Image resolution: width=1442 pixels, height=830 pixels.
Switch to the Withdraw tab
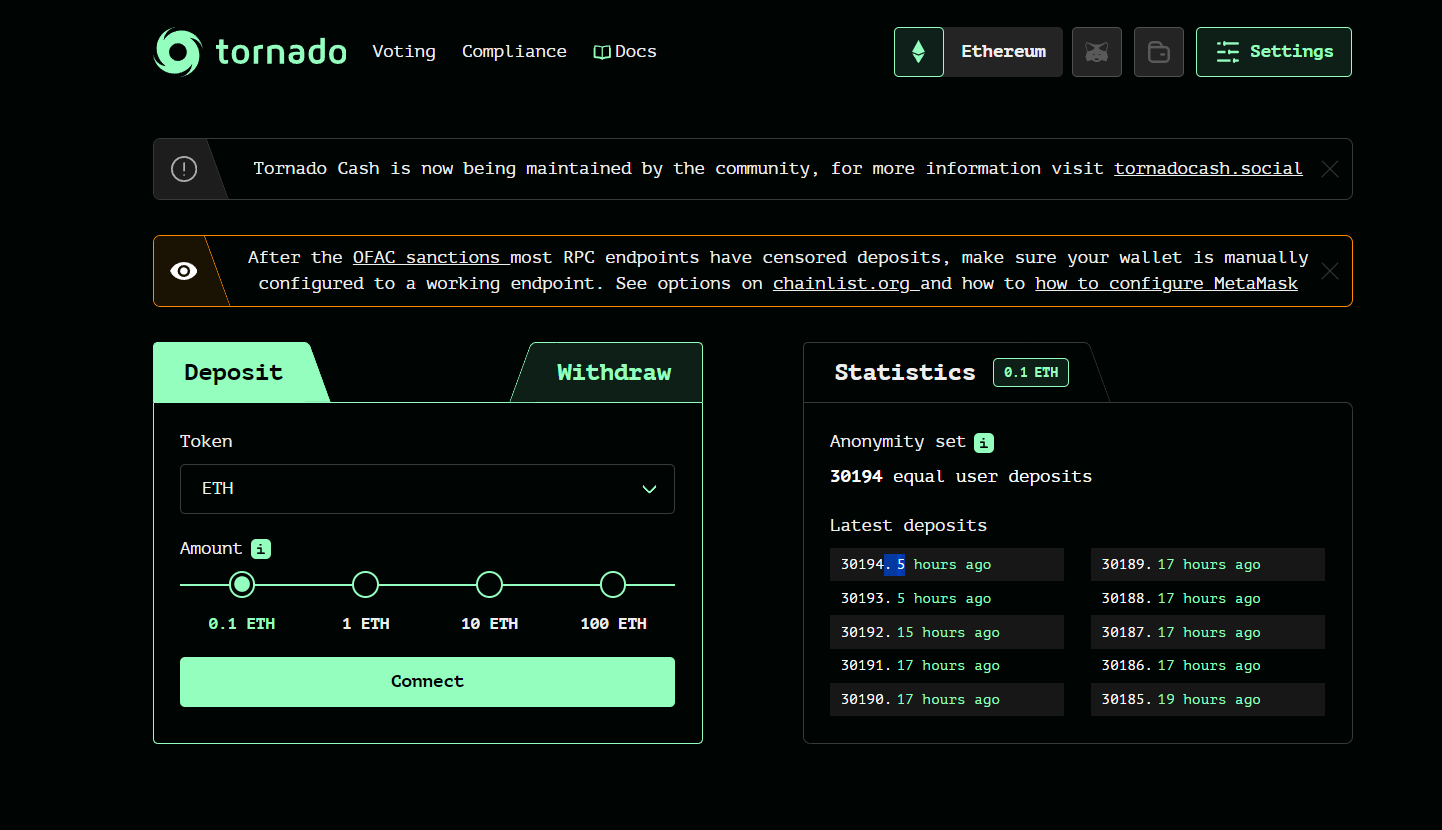613,372
